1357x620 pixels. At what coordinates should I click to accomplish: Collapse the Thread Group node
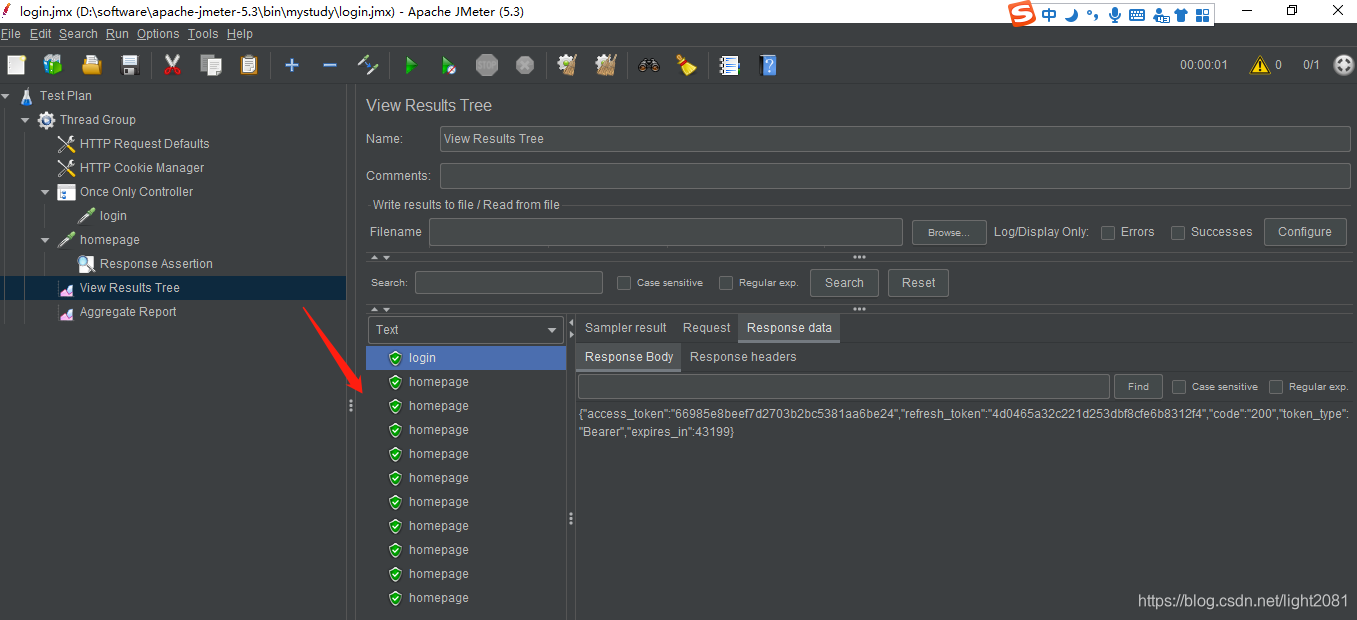coord(25,120)
